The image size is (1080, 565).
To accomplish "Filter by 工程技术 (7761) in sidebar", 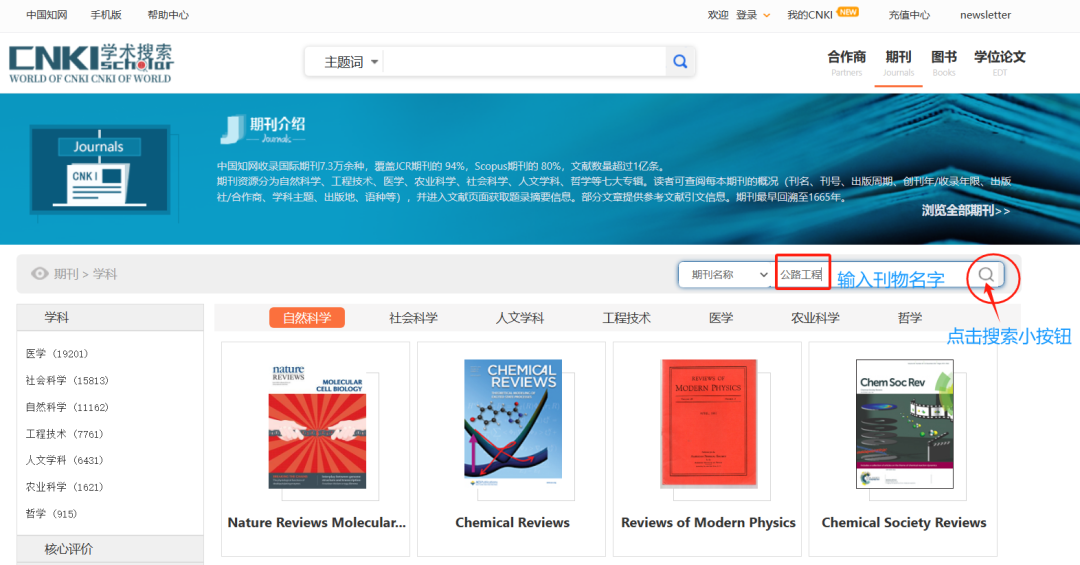I will click(65, 434).
